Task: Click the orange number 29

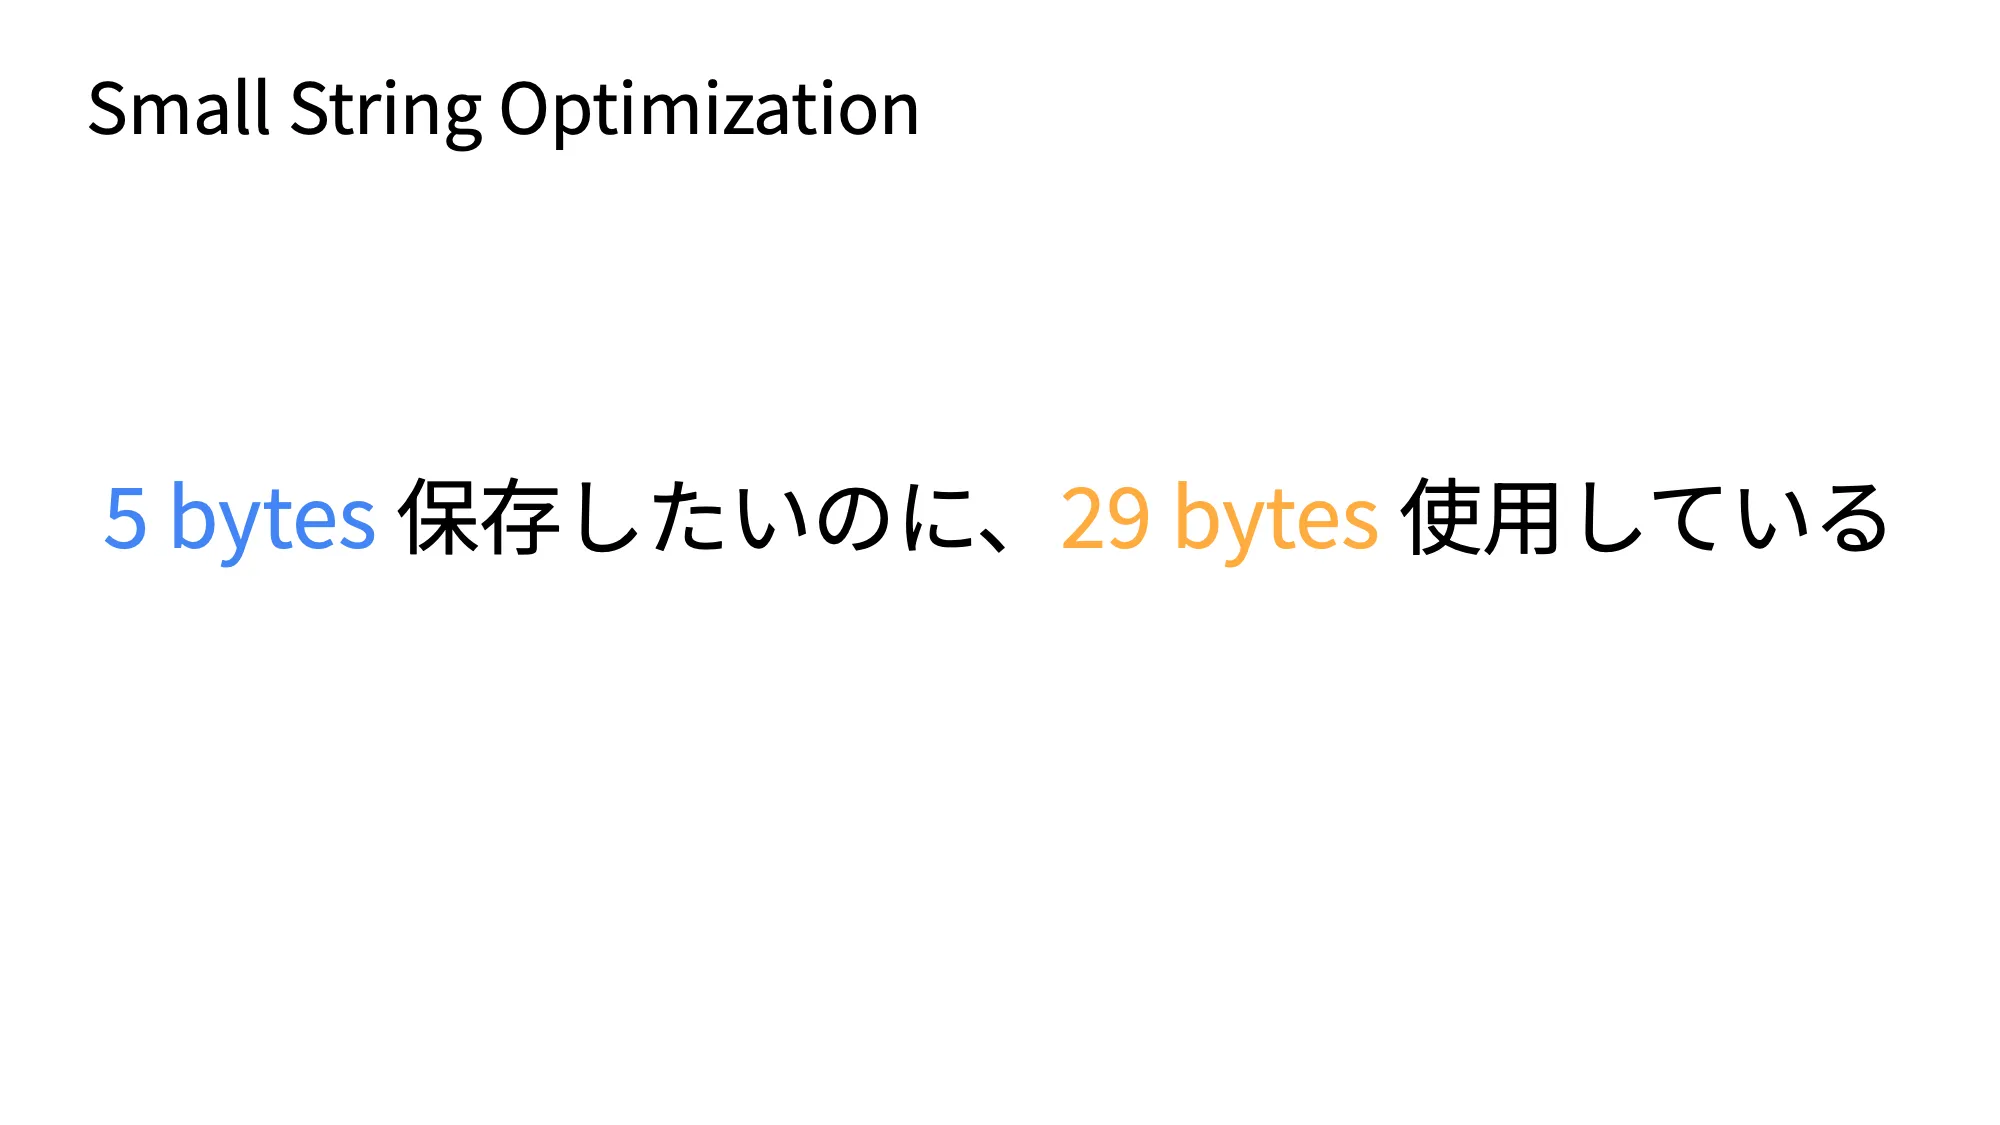Action: pos(1106,518)
